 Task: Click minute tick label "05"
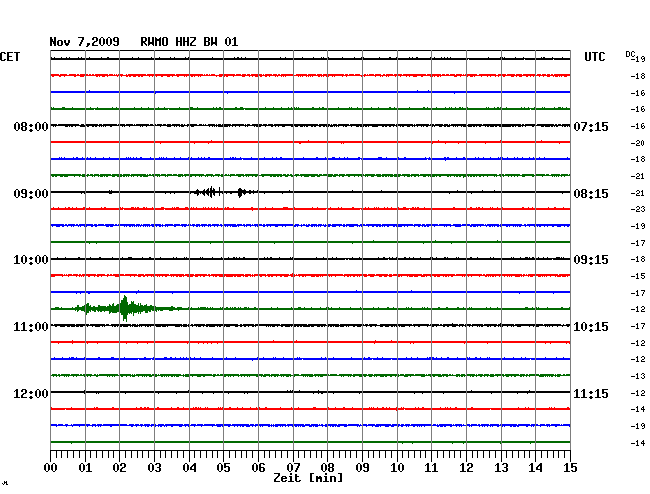click(223, 468)
